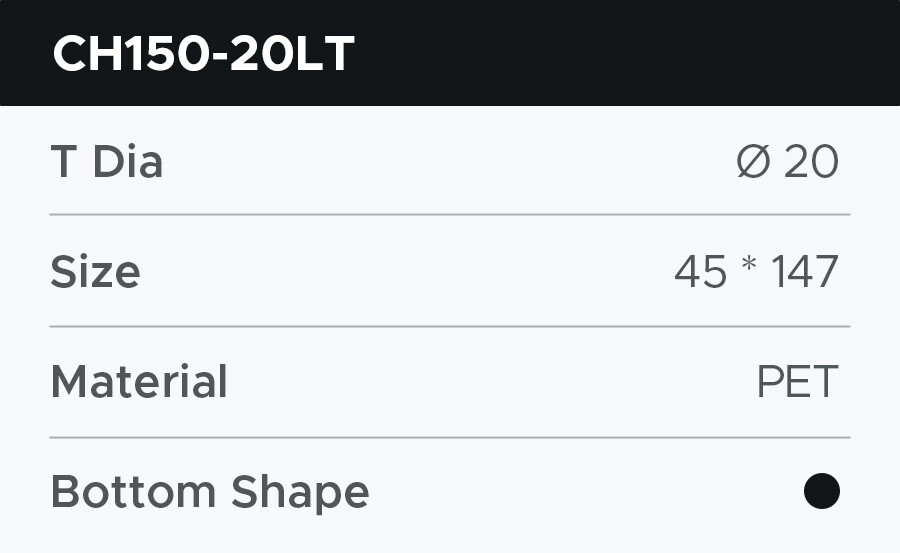Select the Size row label

tap(95, 272)
